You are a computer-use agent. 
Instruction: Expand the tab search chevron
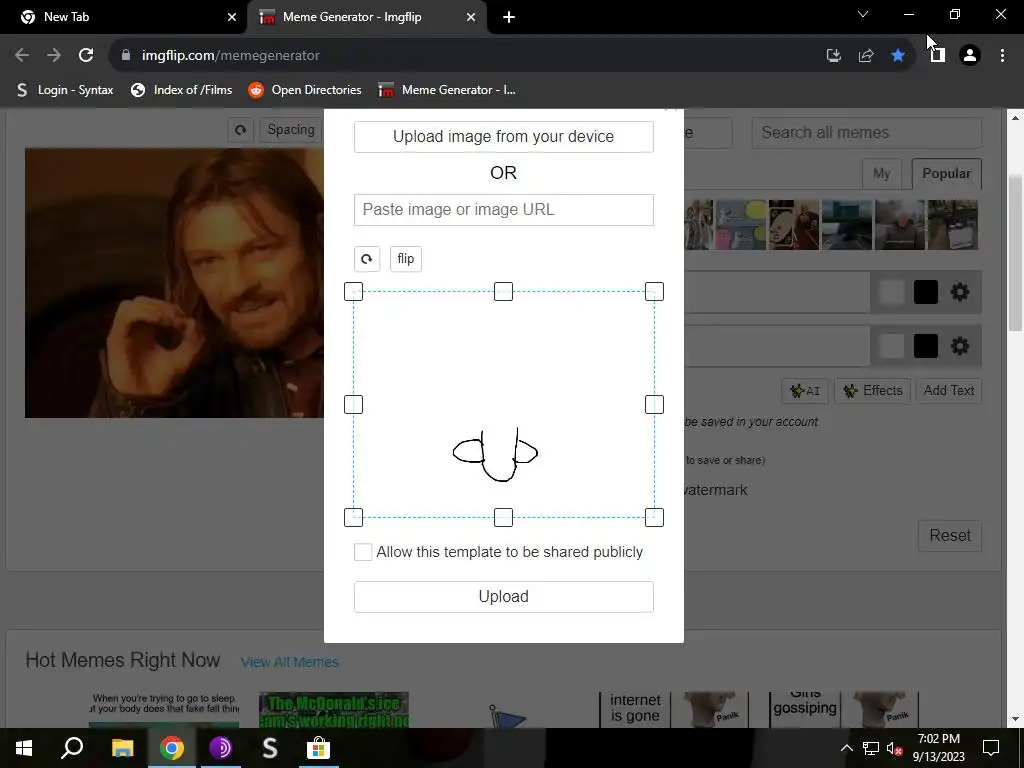coord(863,14)
